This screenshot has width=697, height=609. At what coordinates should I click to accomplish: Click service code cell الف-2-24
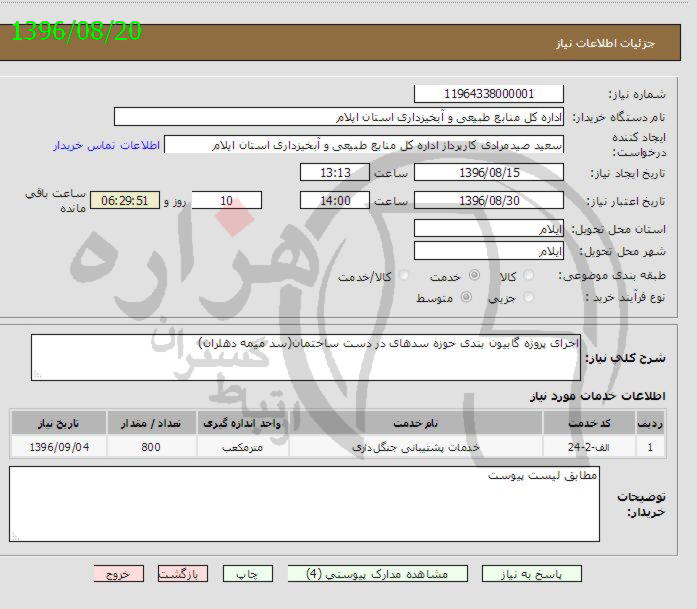click(x=589, y=447)
